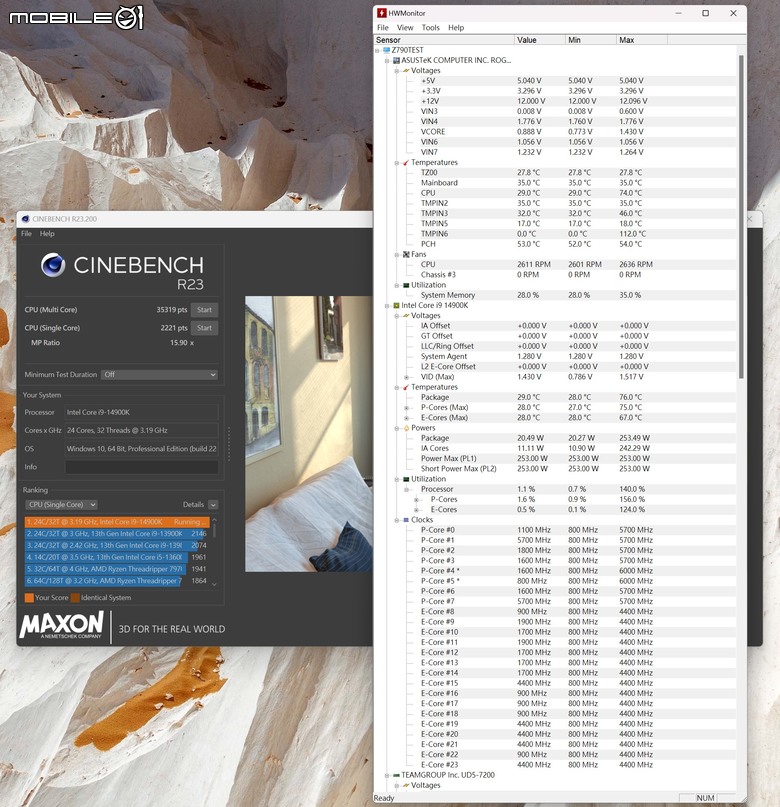This screenshot has width=780, height=807.
Task: Start the CPU Single Core test
Action: pyautogui.click(x=204, y=328)
